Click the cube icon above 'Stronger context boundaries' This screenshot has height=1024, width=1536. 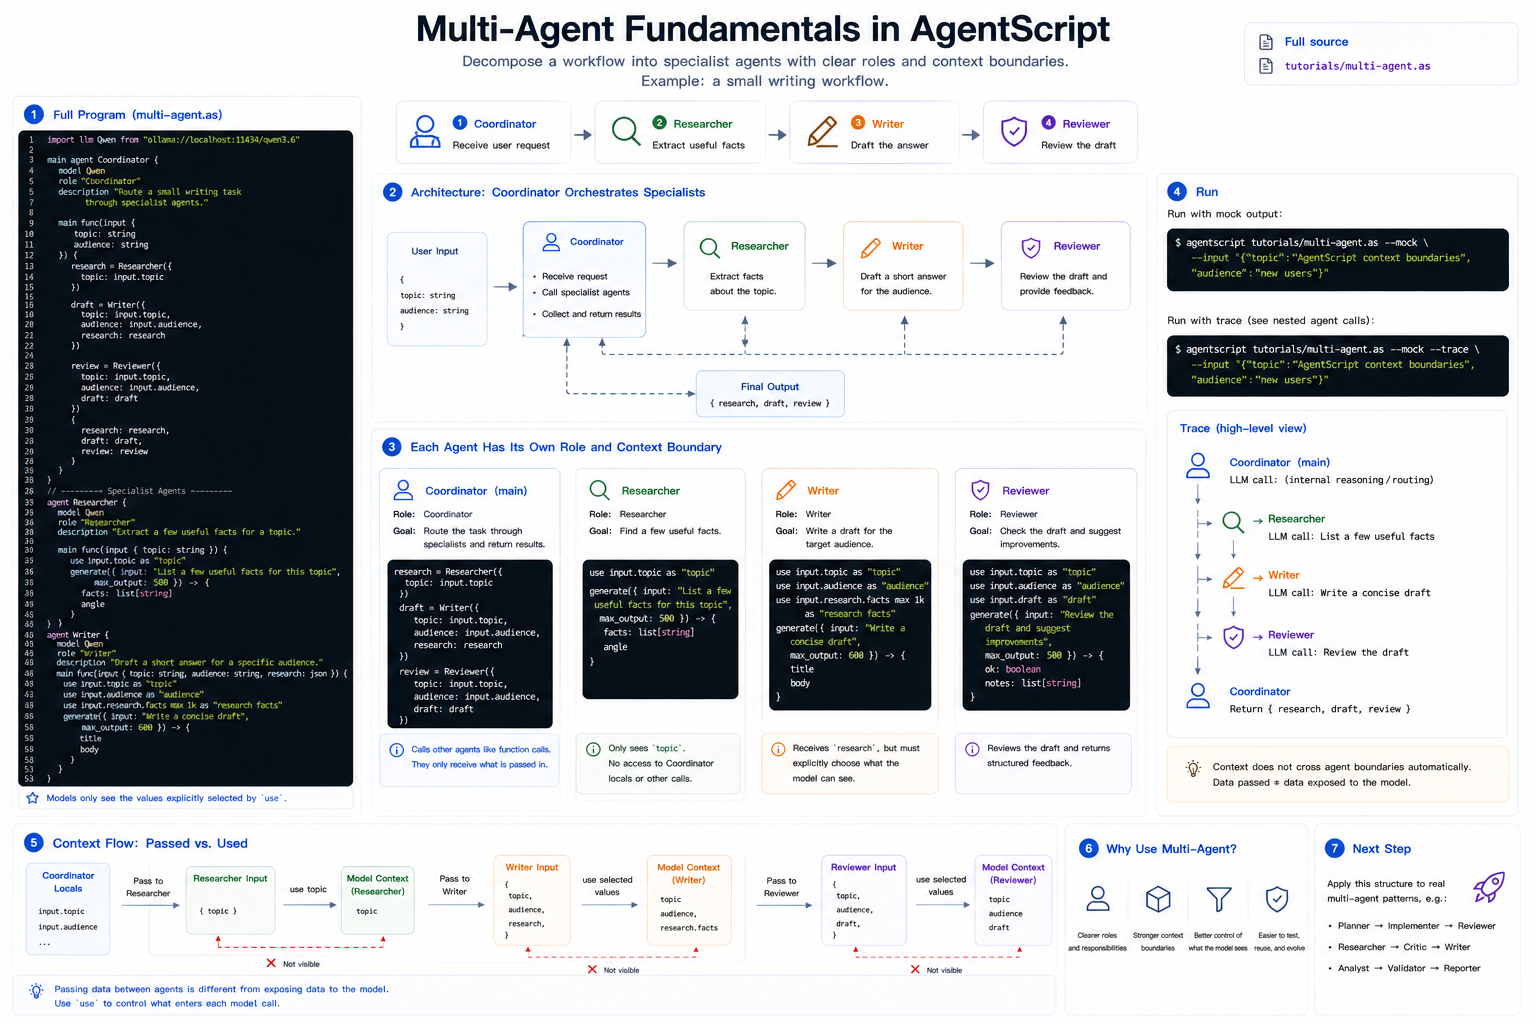1158,899
